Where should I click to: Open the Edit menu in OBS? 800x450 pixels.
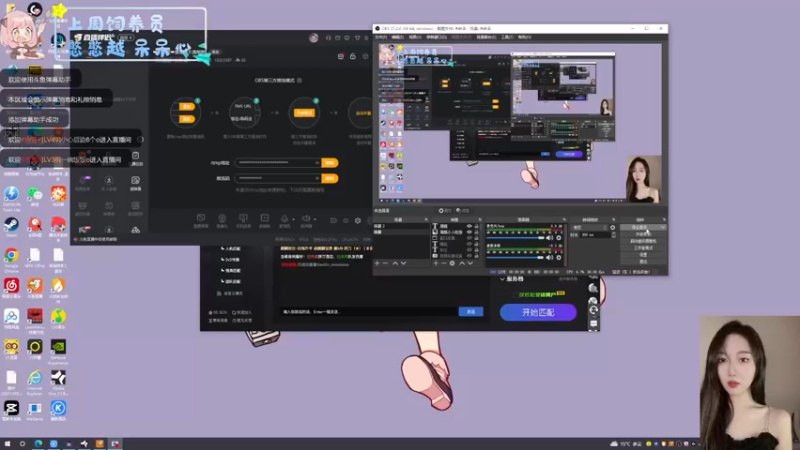point(397,37)
